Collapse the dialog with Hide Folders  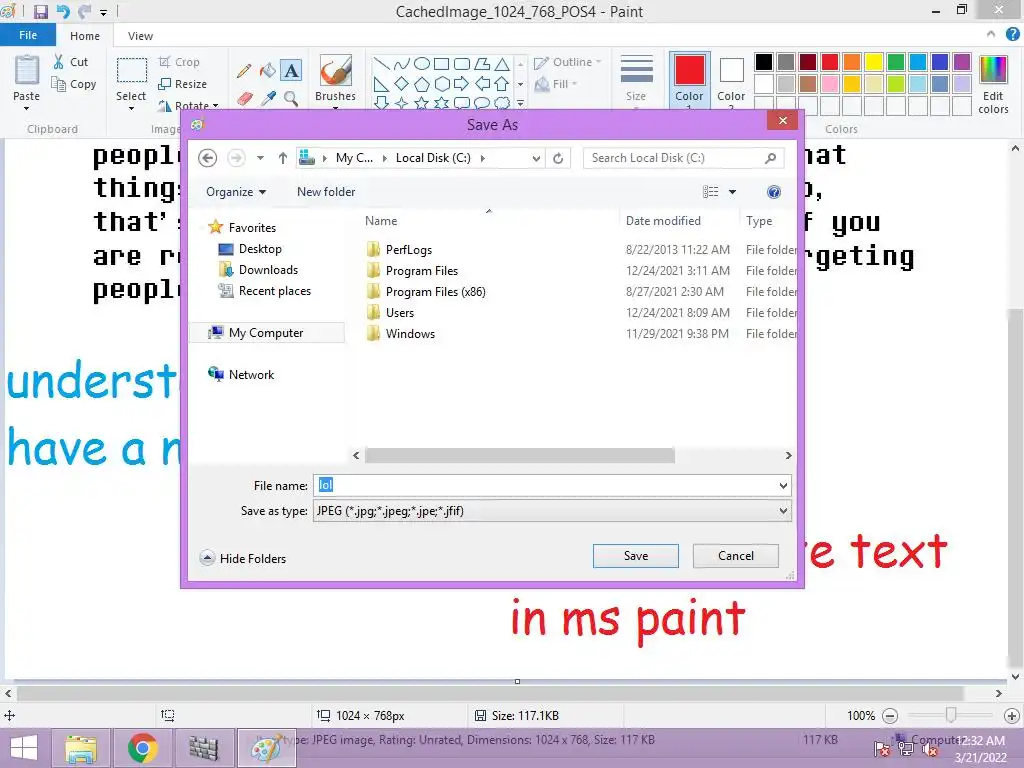(x=243, y=558)
